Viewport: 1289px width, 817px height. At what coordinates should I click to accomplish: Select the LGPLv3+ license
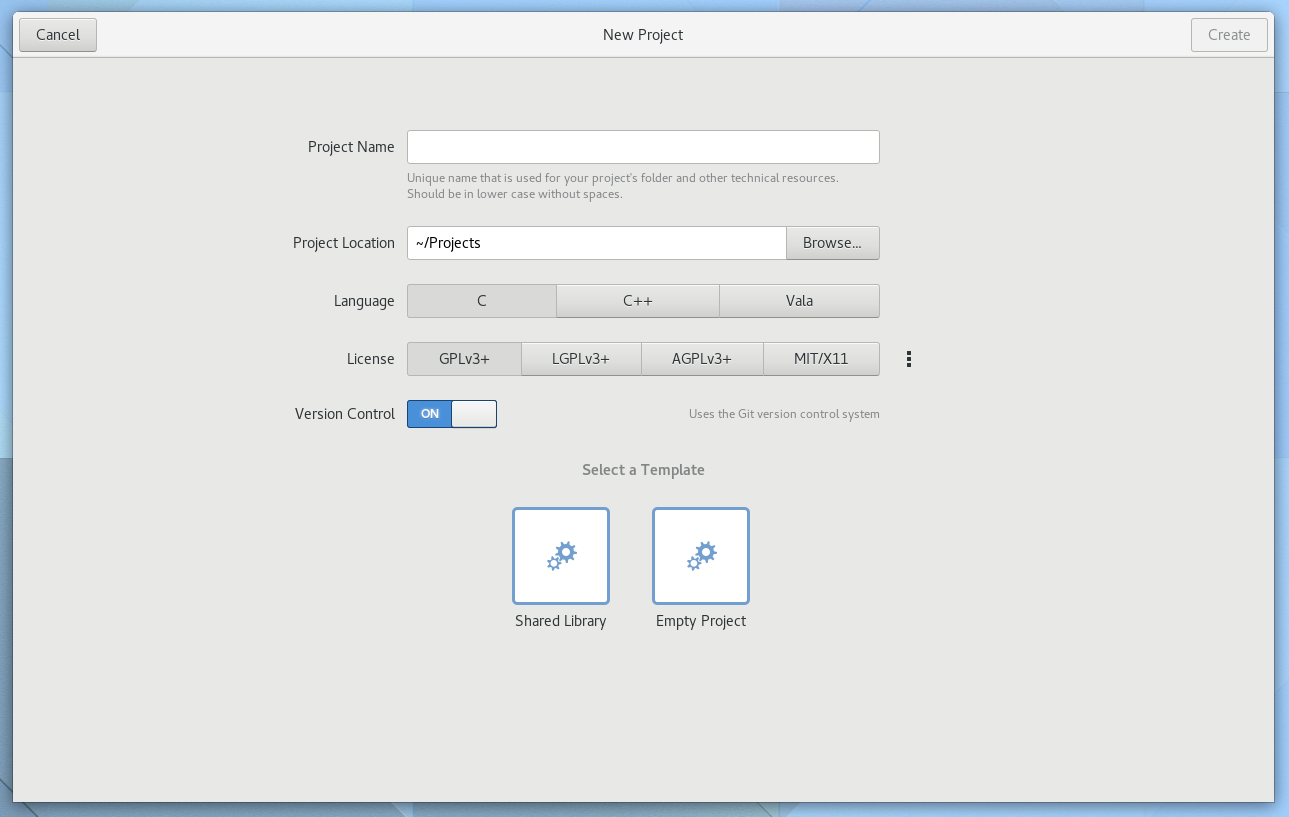(x=581, y=359)
